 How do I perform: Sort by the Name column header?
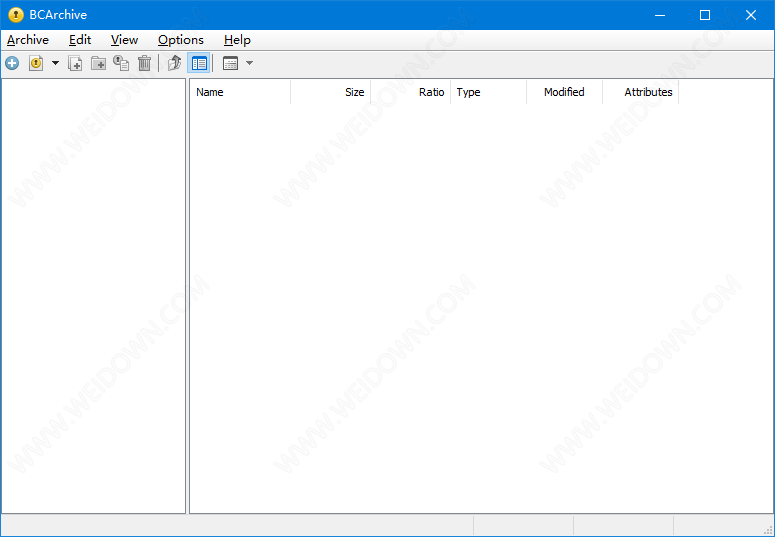[x=240, y=92]
